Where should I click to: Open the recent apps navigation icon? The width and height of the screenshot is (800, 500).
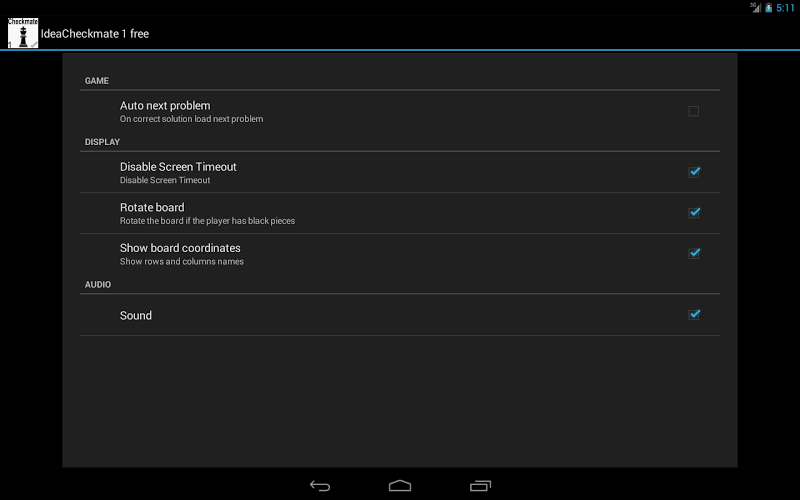point(480,486)
